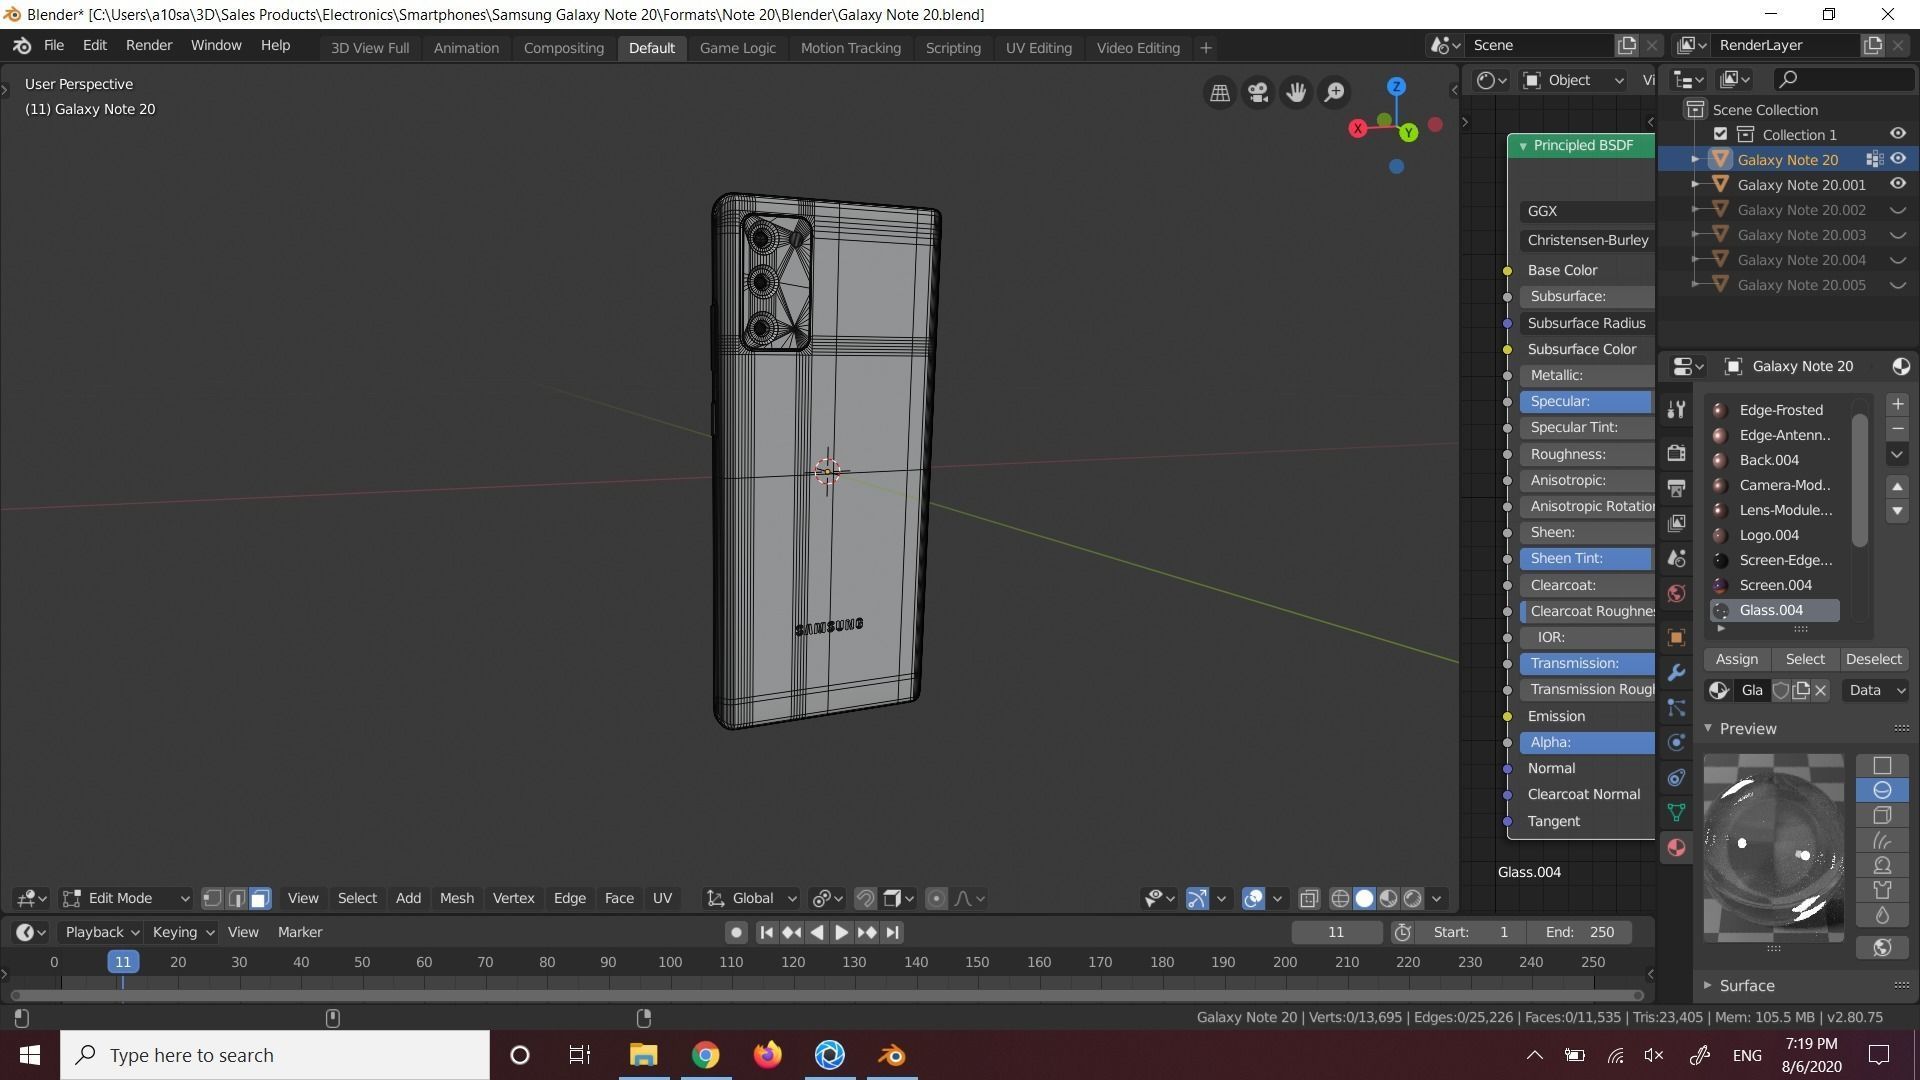Viewport: 1920px width, 1080px height.
Task: Toggle viewport gizmo display button
Action: 1197,898
